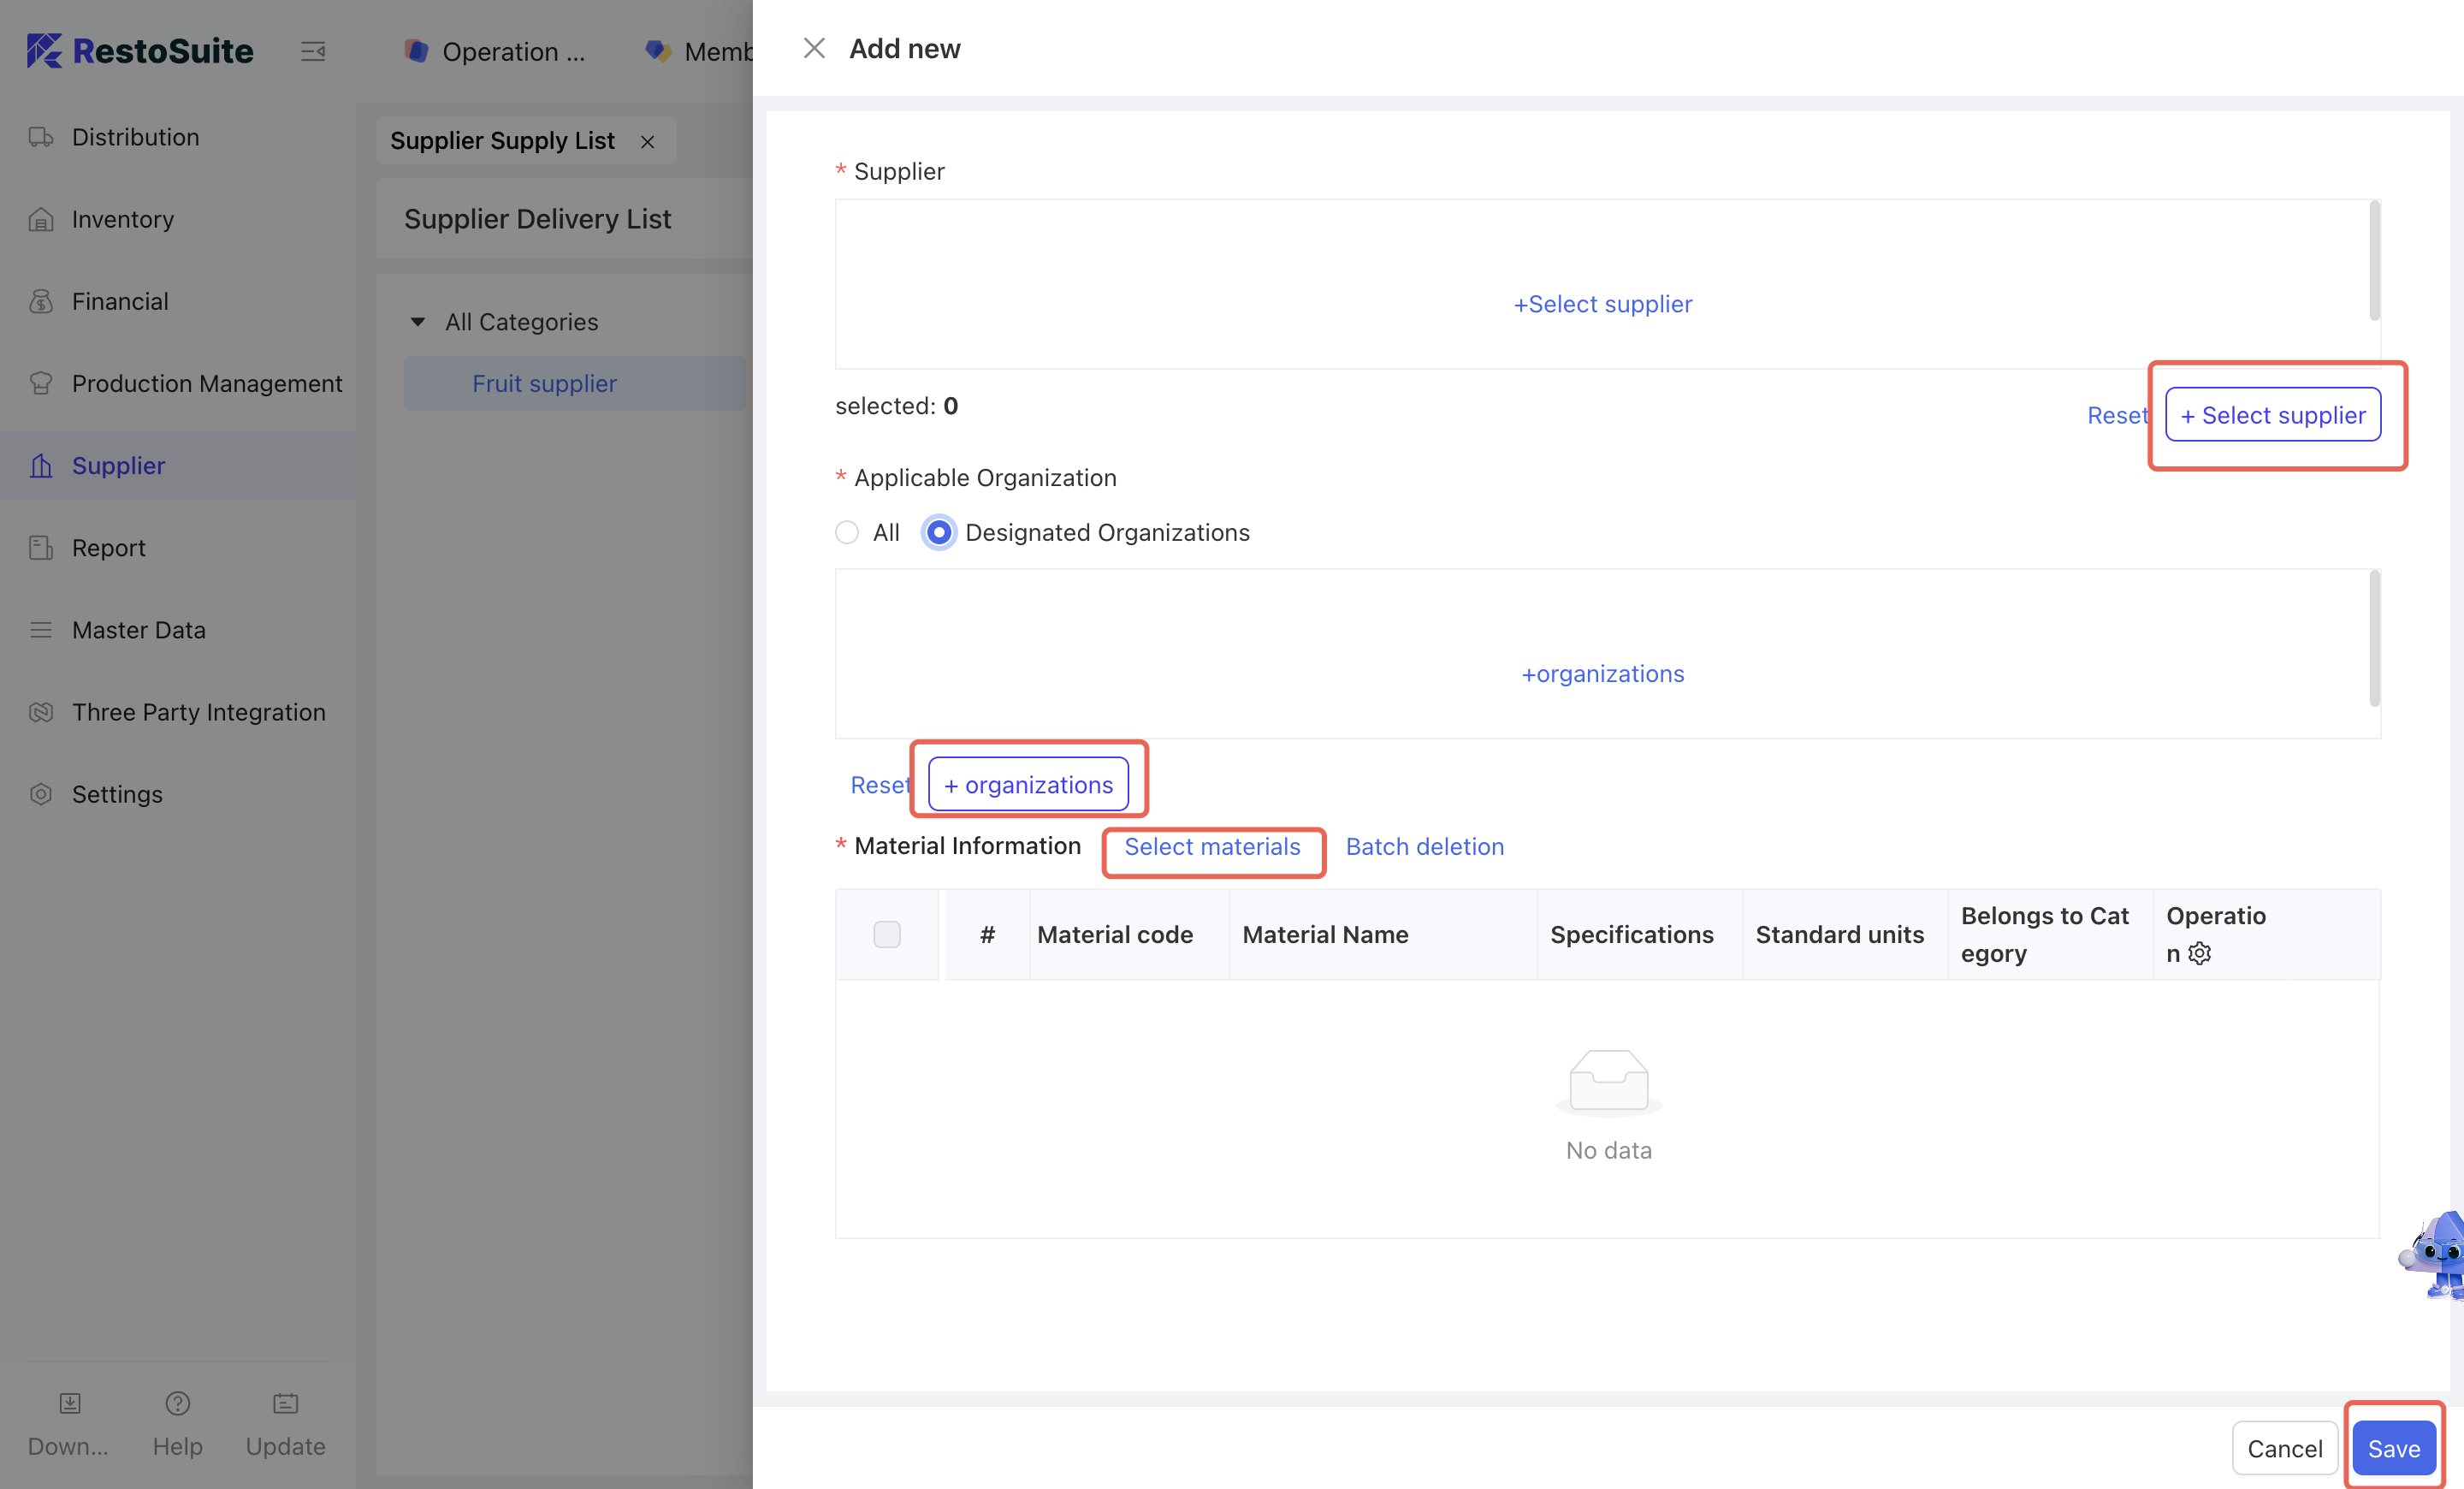Click the Inventory warehouse icon
The image size is (2464, 1489).
click(41, 219)
